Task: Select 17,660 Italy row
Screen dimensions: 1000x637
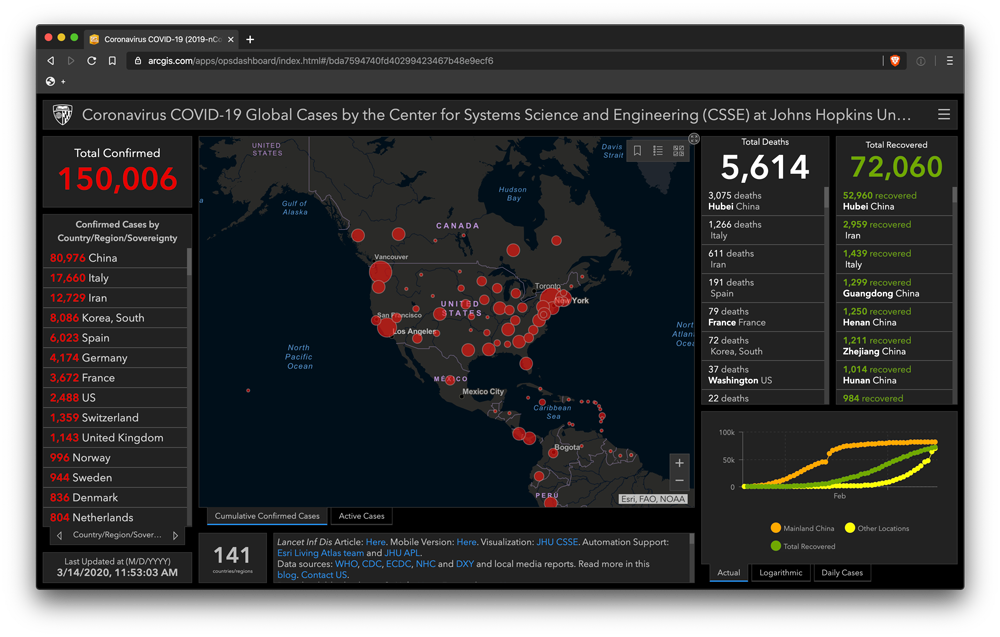Action: 117,277
